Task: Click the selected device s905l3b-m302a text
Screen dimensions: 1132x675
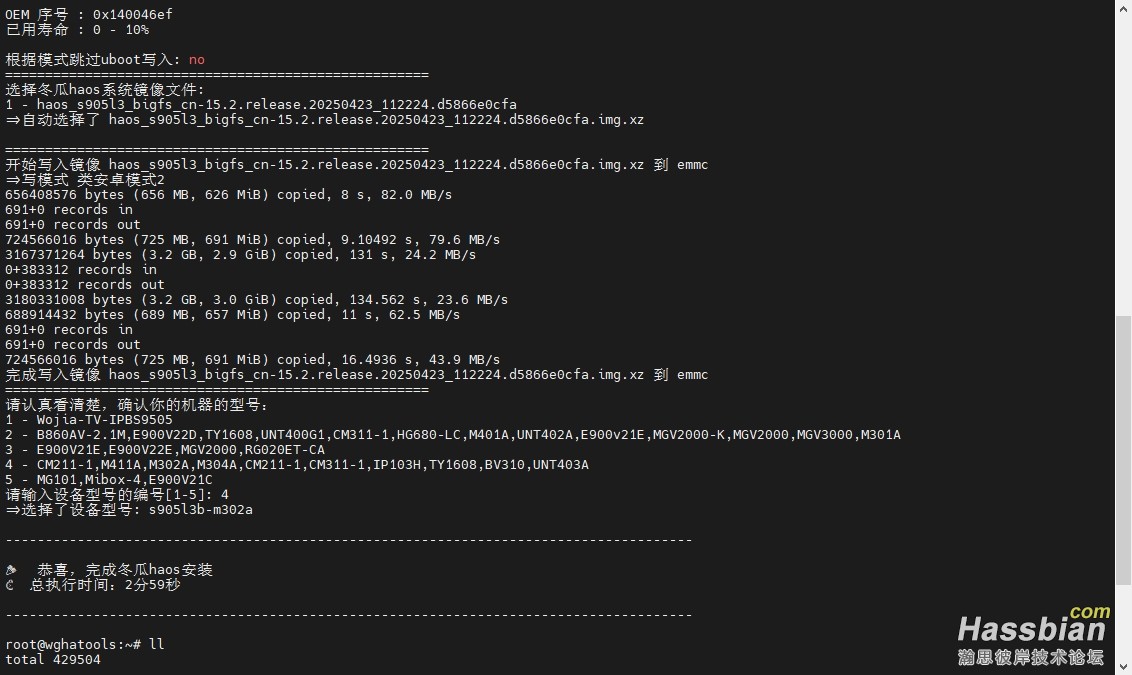Action: point(201,510)
